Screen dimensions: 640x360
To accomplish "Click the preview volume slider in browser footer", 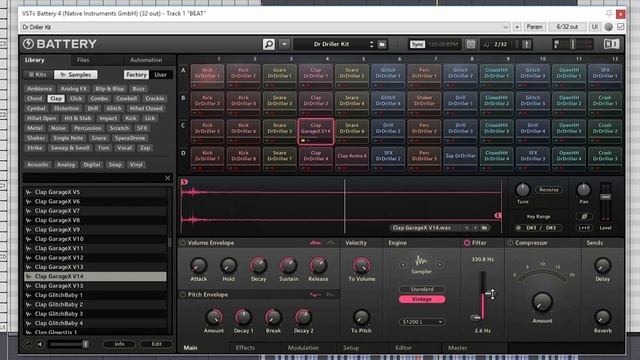I will pyautogui.click(x=68, y=344).
